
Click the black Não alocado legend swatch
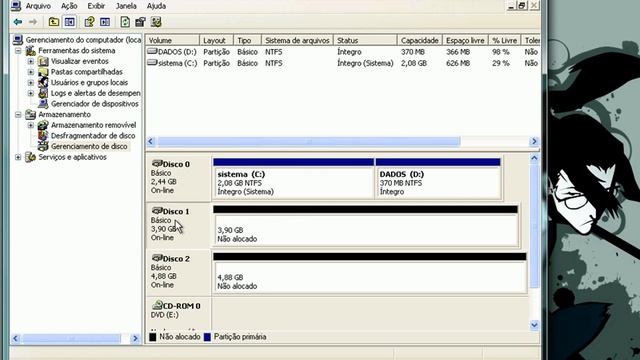(x=153, y=337)
